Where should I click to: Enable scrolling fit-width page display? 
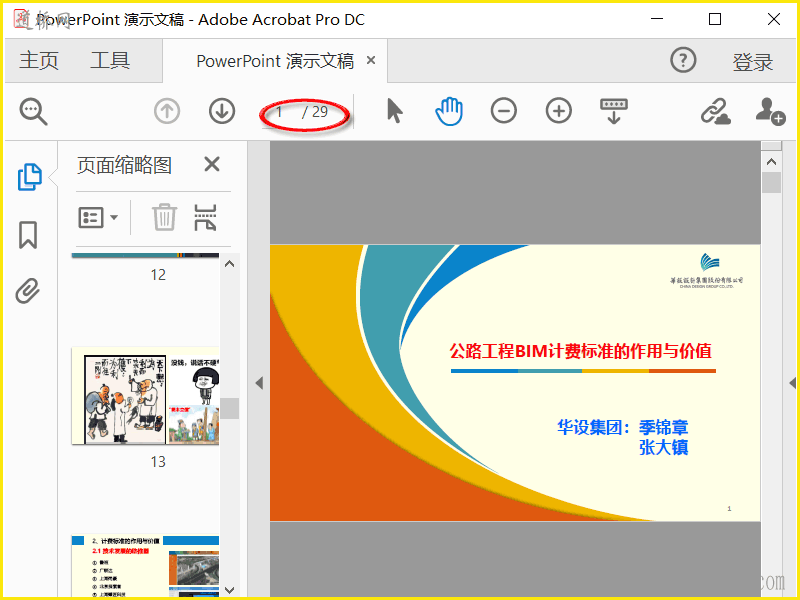614,111
